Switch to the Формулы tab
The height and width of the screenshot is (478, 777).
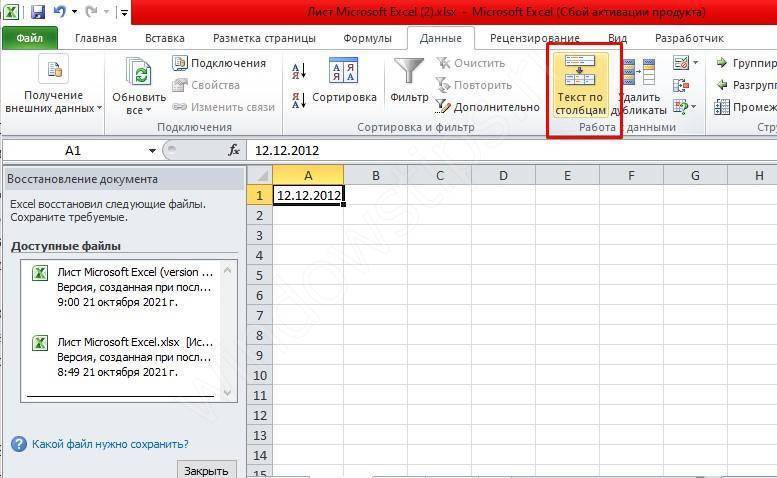[x=367, y=38]
